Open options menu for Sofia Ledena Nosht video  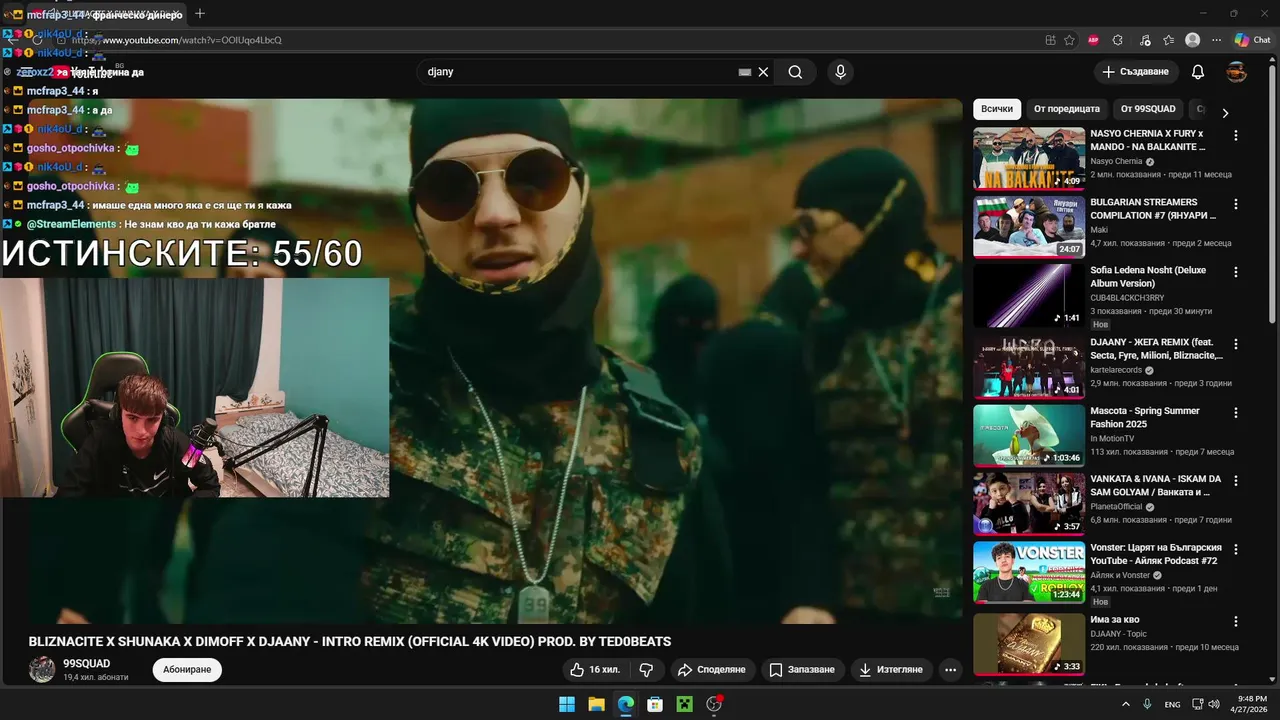point(1236,272)
